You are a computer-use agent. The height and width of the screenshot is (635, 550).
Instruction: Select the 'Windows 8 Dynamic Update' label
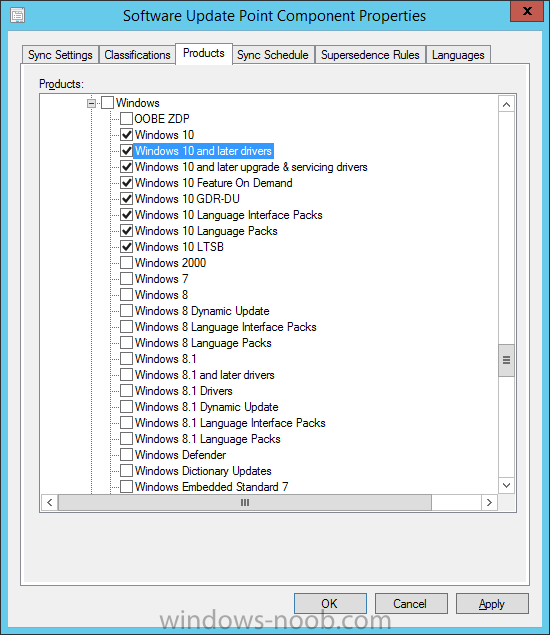coord(202,311)
